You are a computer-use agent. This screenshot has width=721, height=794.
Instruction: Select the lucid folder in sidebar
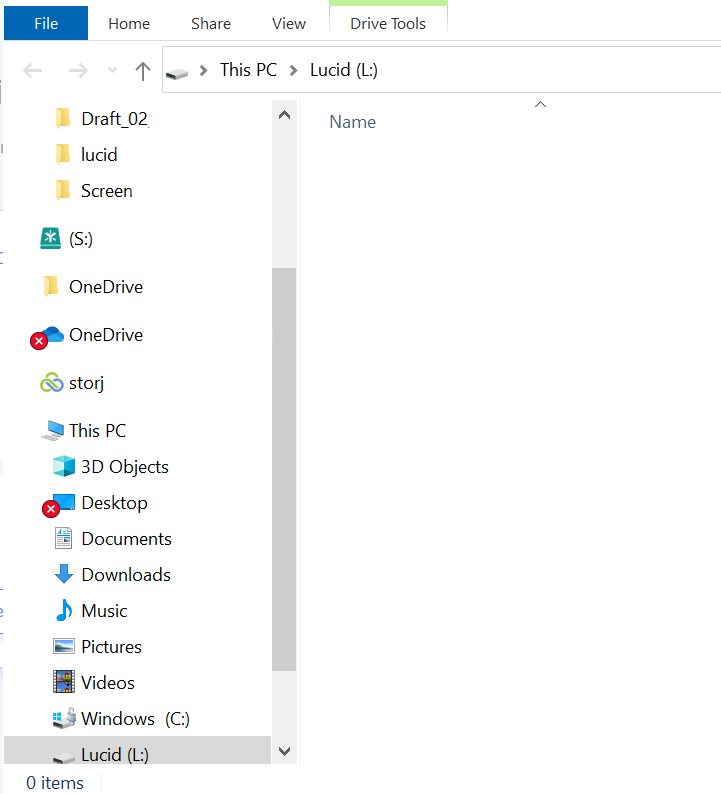pyautogui.click(x=99, y=155)
